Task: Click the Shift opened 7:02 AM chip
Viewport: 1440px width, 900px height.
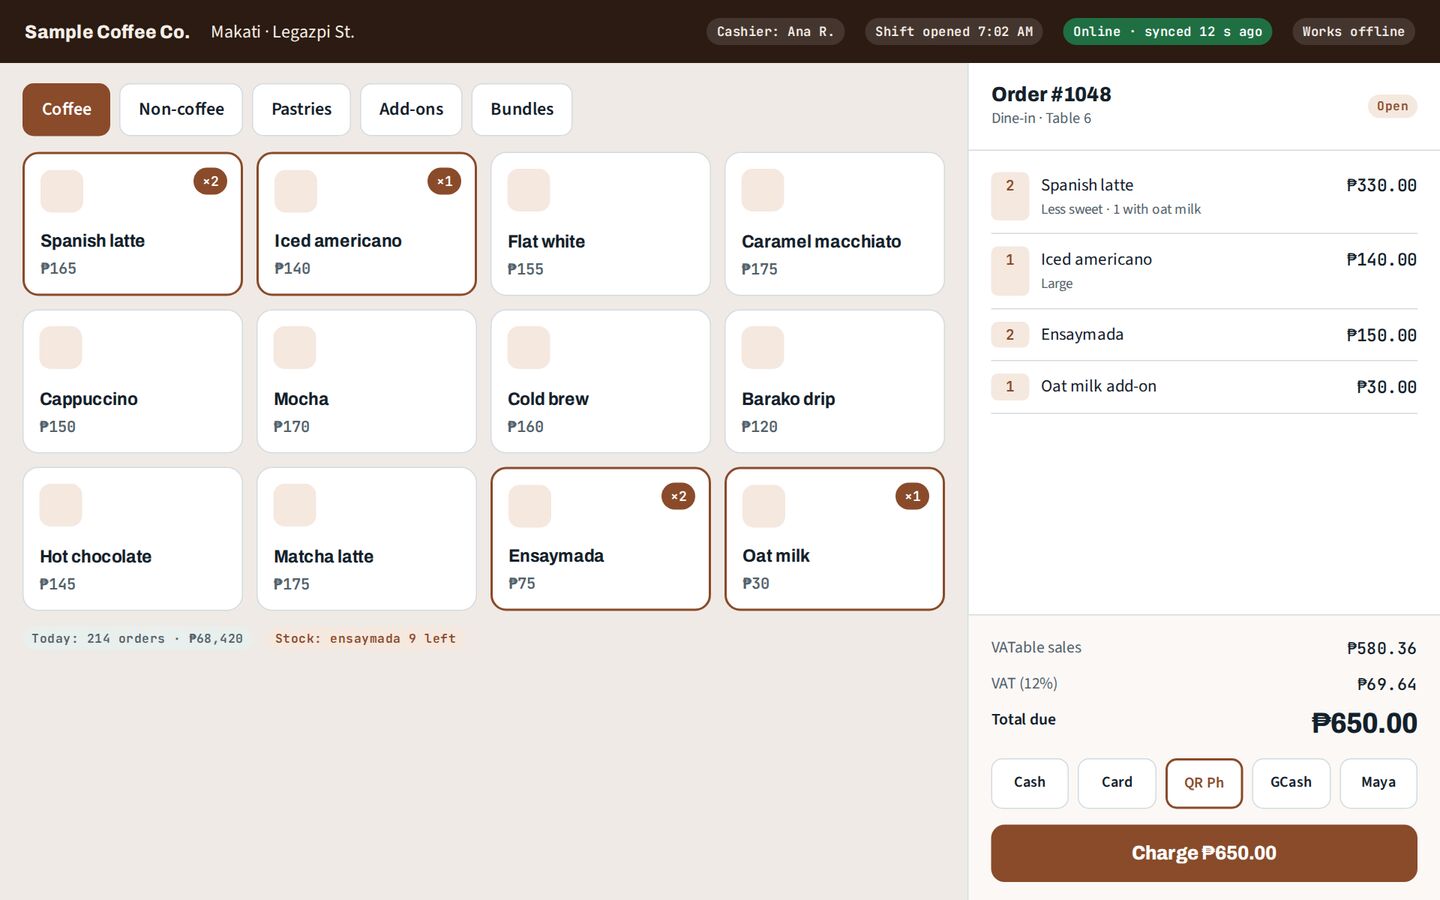Action: (954, 32)
